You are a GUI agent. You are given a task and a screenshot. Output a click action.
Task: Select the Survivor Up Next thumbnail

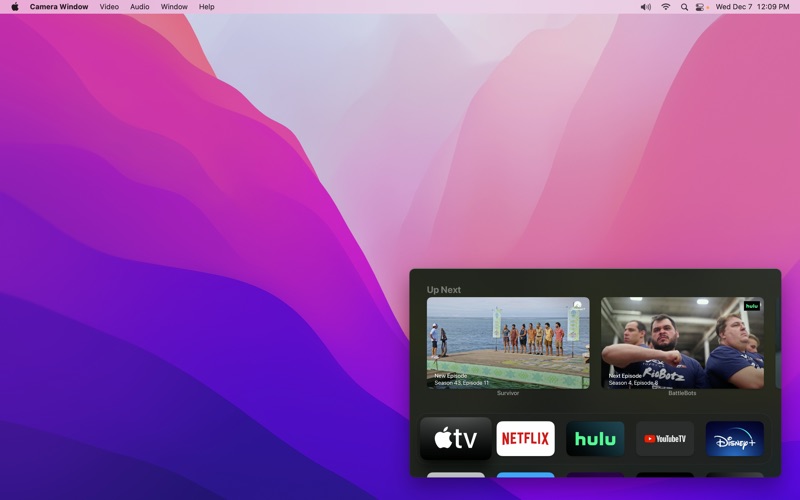click(x=508, y=343)
